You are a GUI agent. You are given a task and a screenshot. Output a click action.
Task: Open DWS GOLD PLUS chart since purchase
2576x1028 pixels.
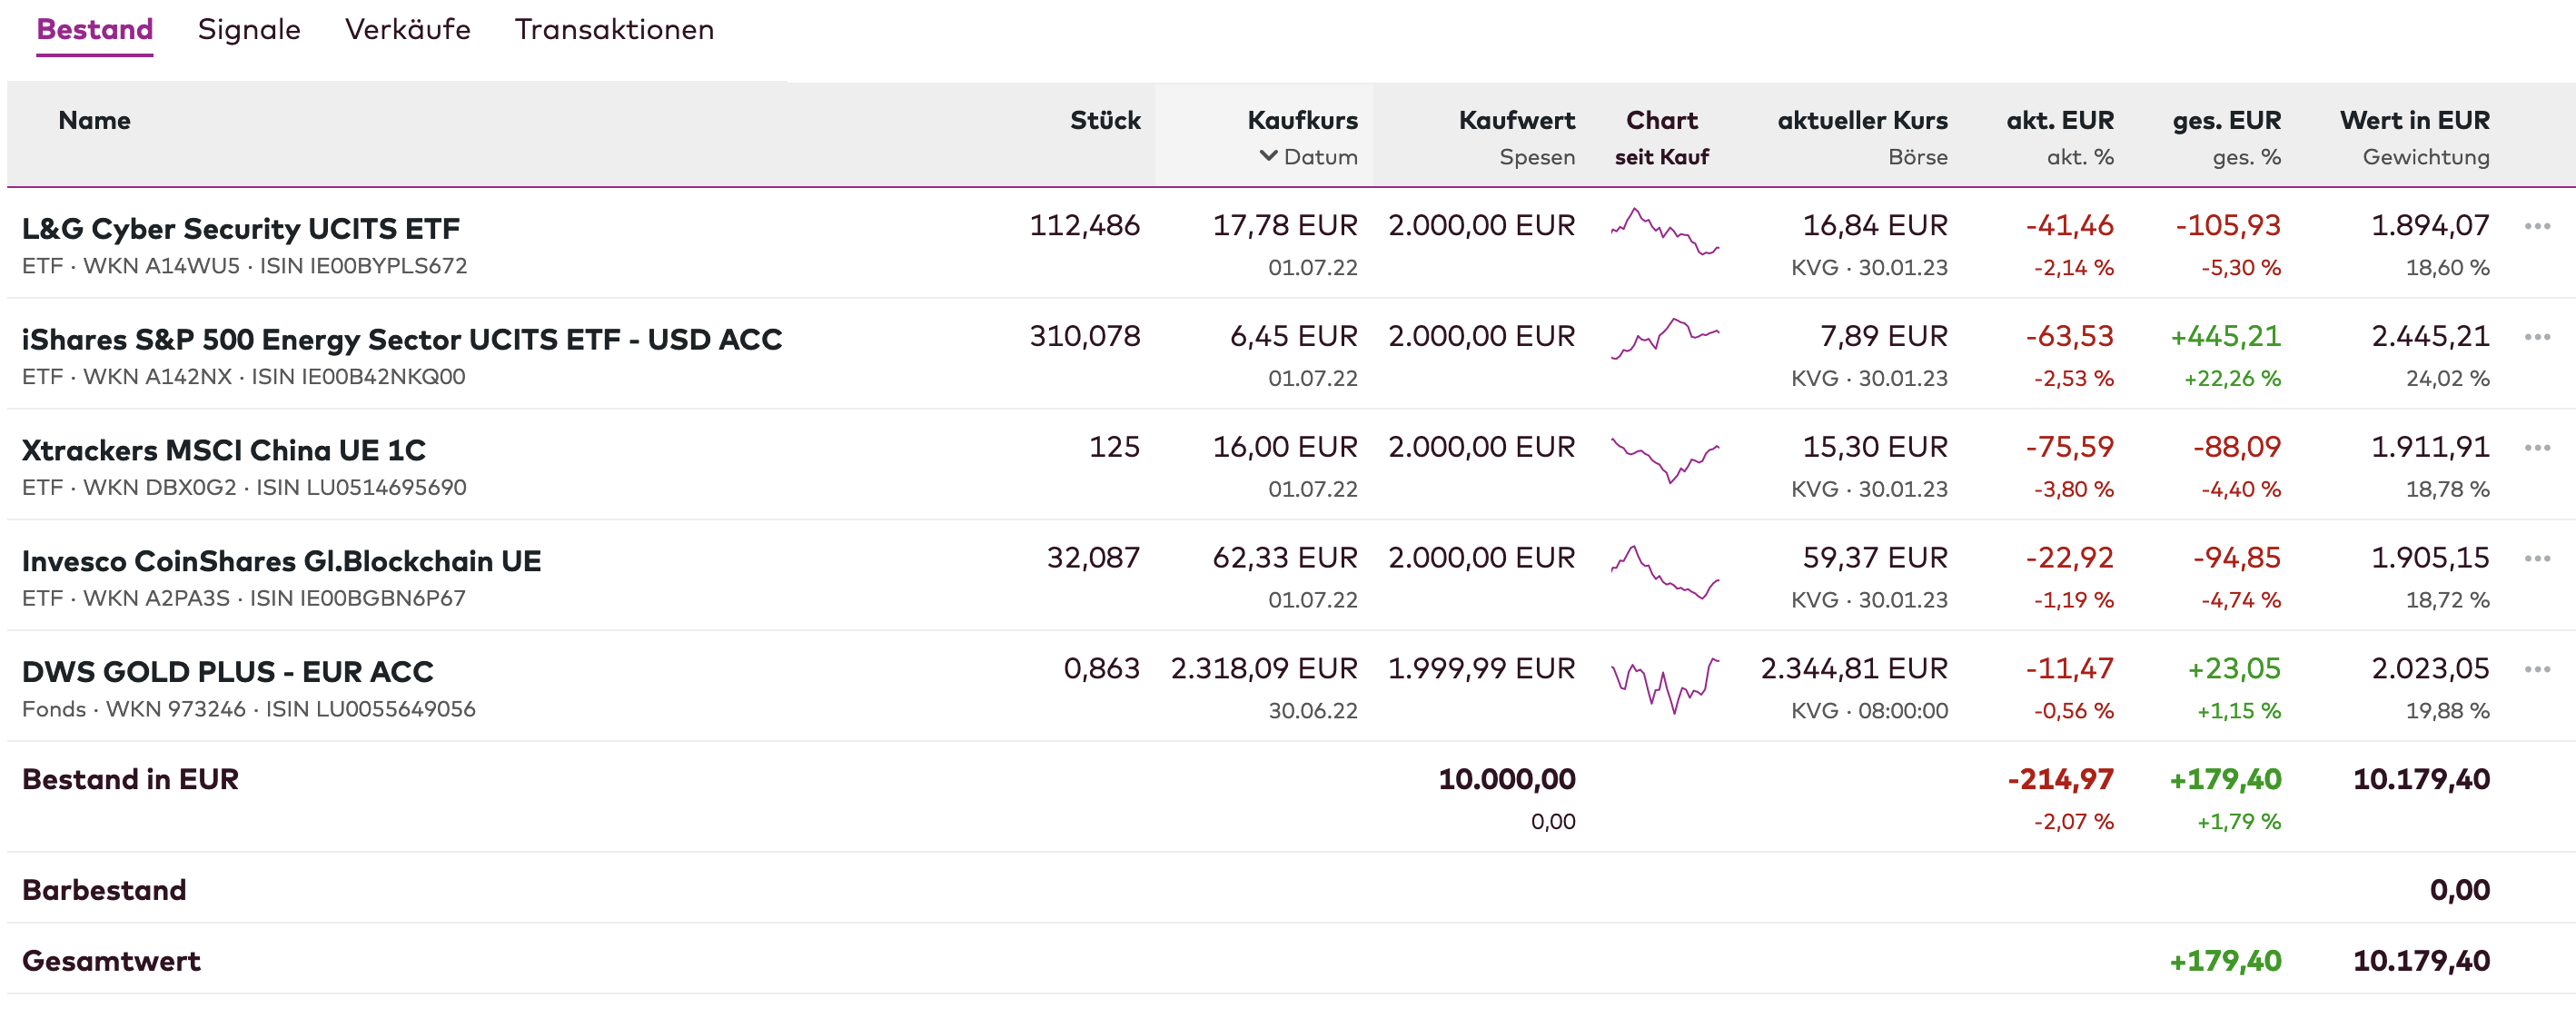click(1664, 685)
